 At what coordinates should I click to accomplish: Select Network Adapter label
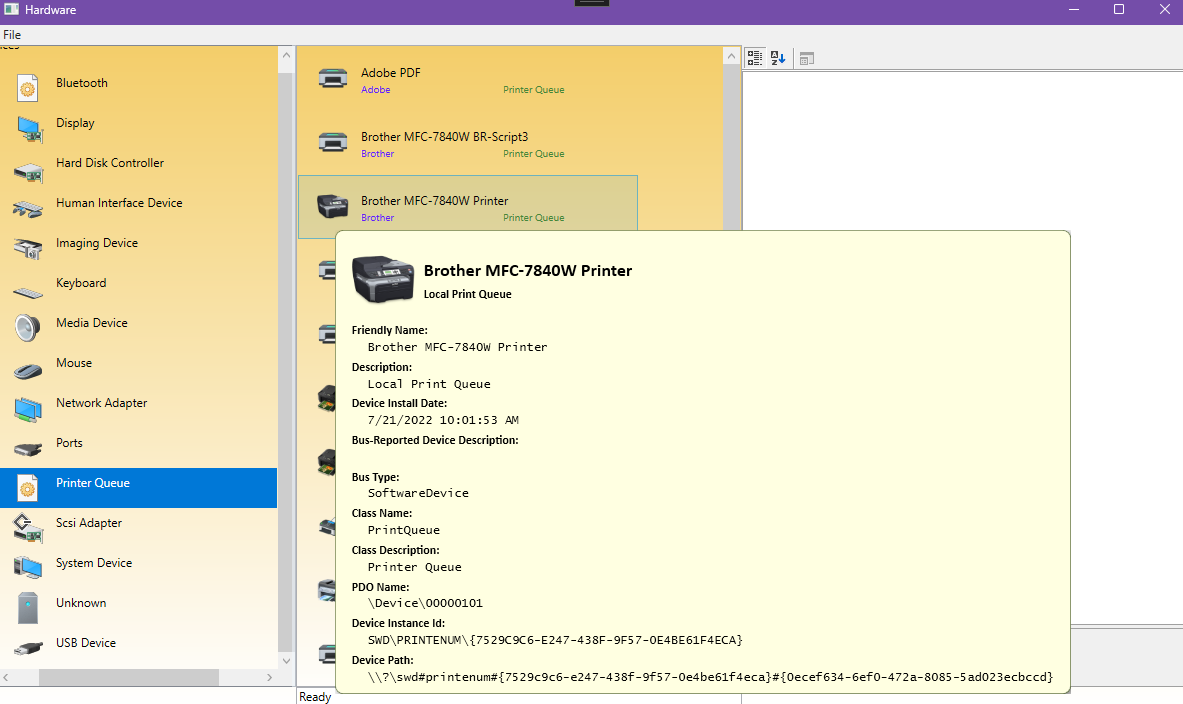pos(101,403)
